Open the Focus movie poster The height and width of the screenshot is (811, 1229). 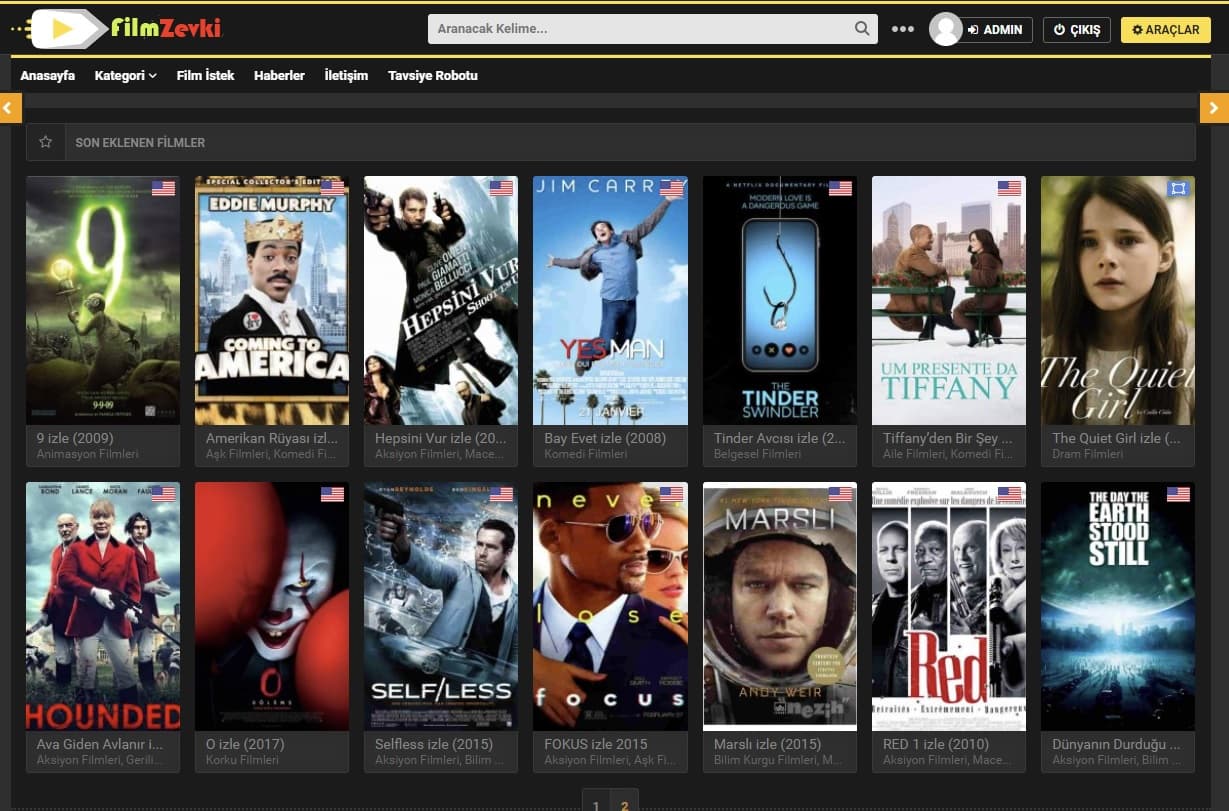coord(610,606)
